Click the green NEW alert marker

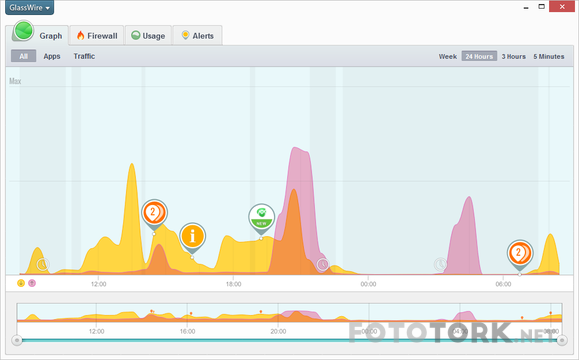261,219
